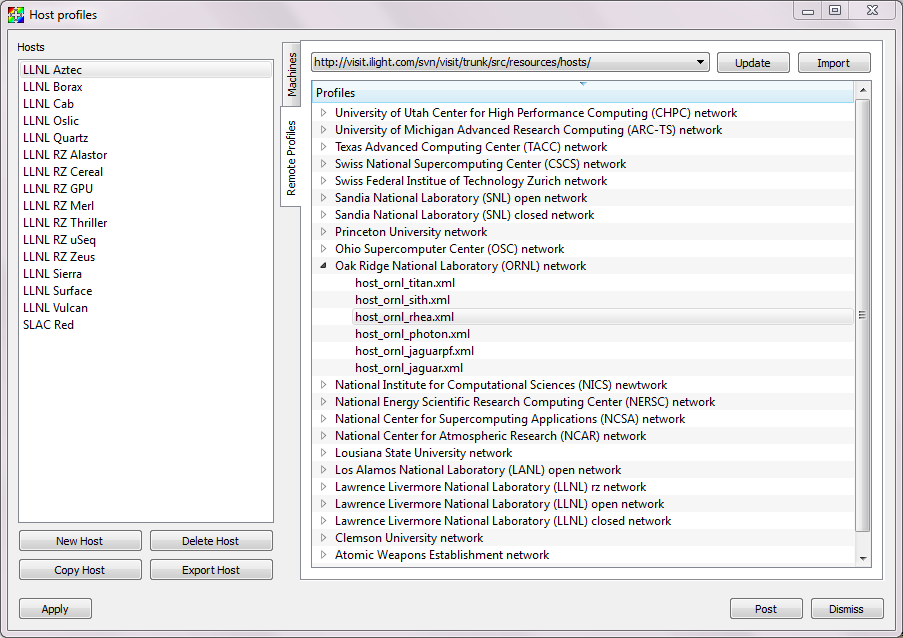The height and width of the screenshot is (638, 903).
Task: Click the scrollbar up arrow
Action: (x=863, y=90)
